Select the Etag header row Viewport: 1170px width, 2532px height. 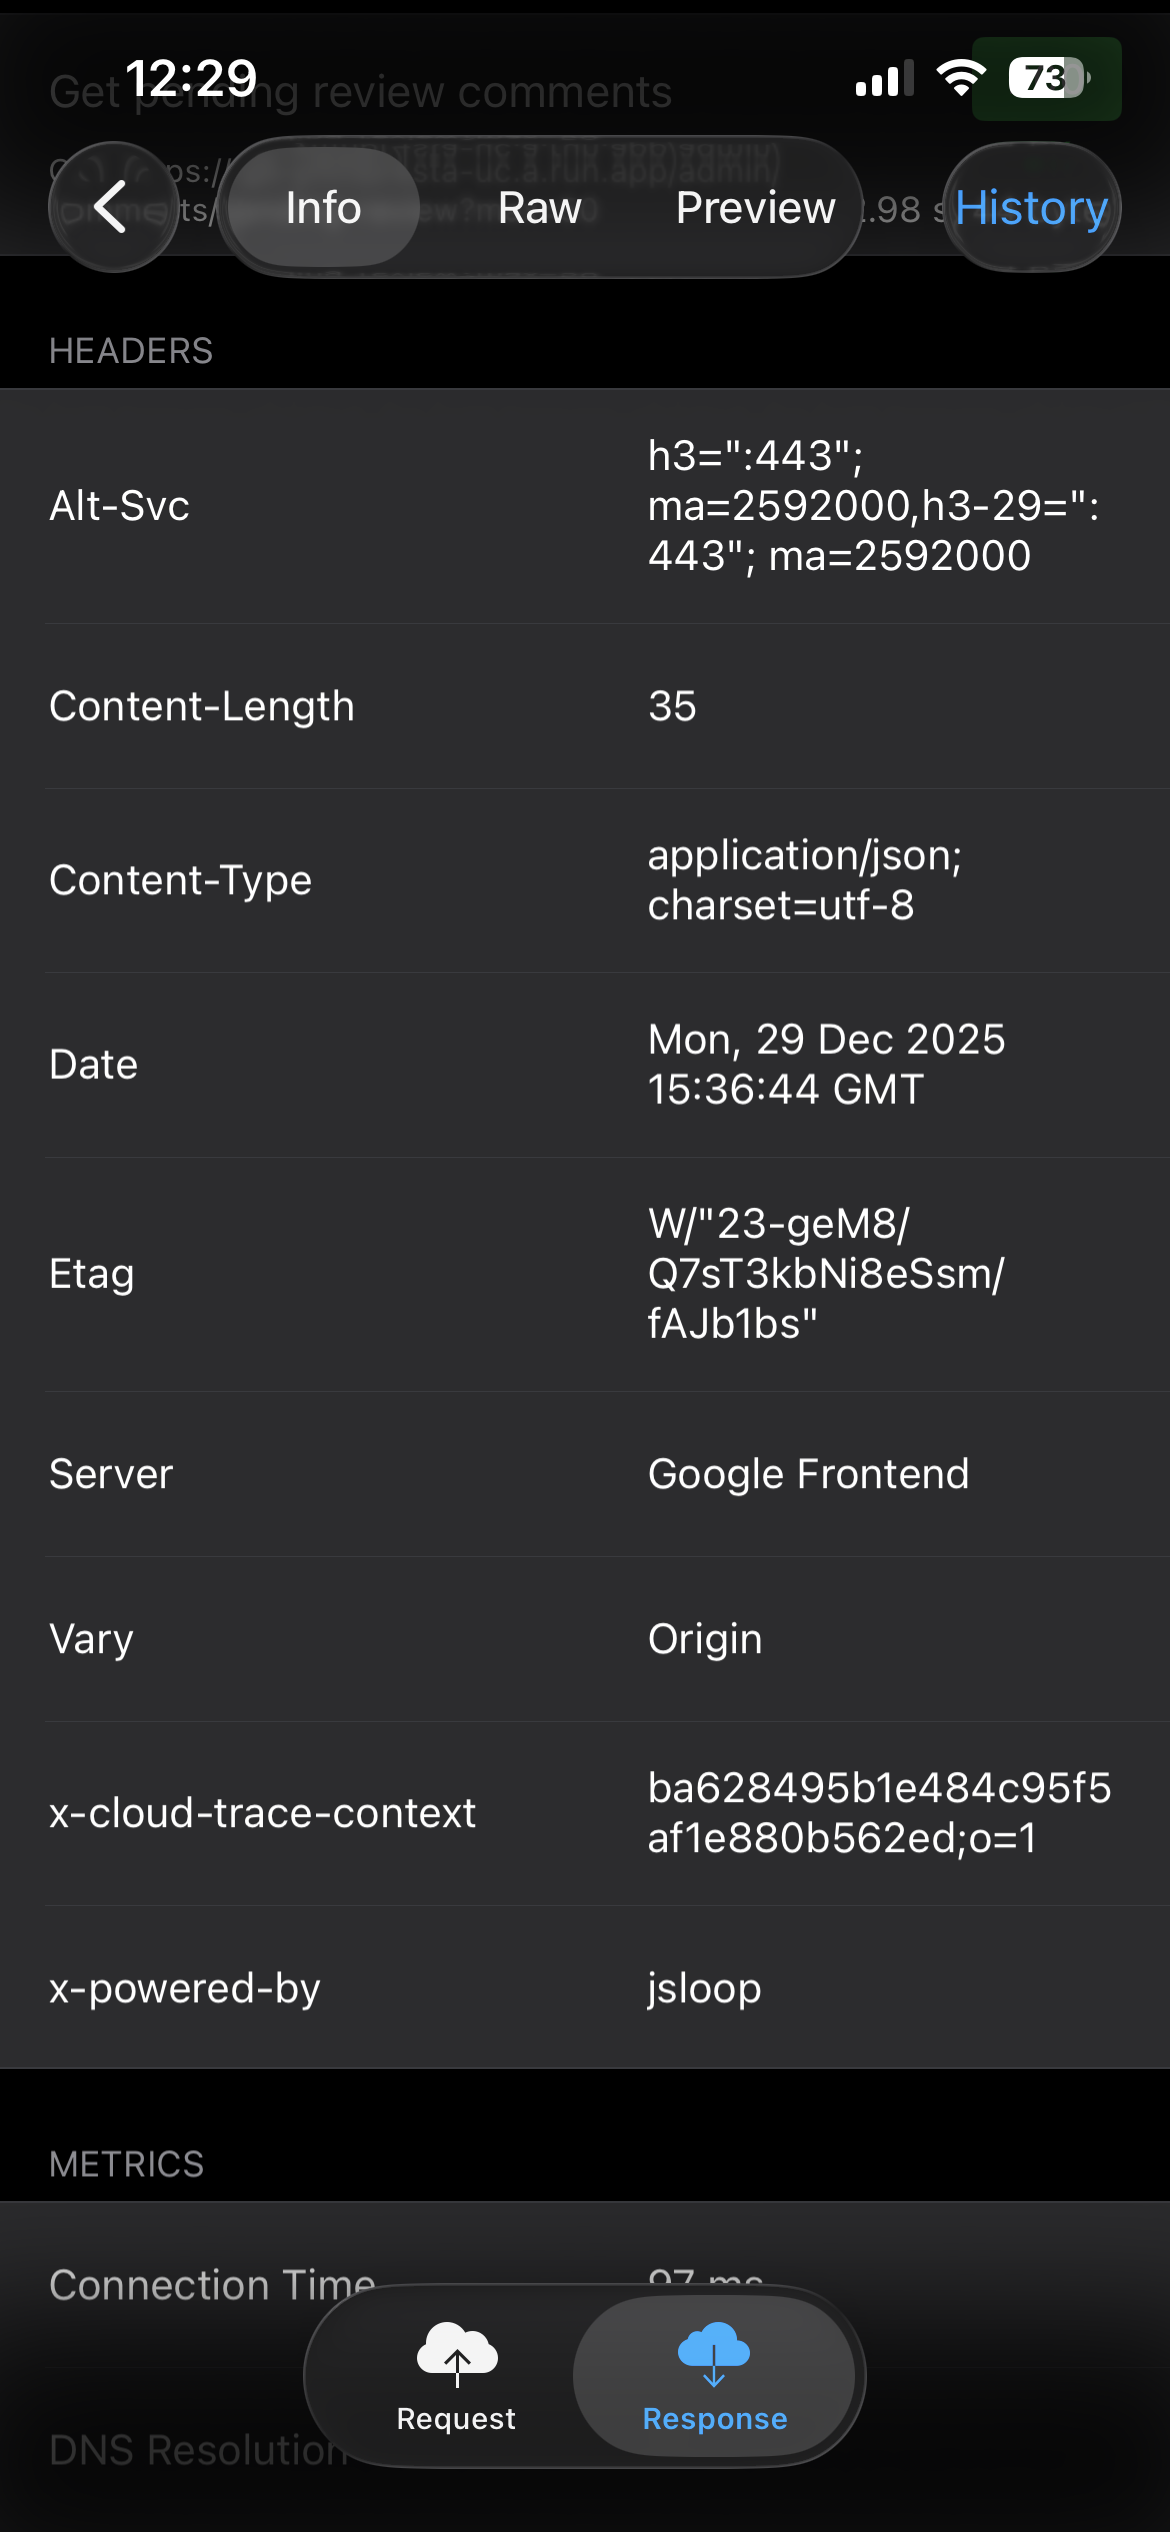coord(585,1274)
